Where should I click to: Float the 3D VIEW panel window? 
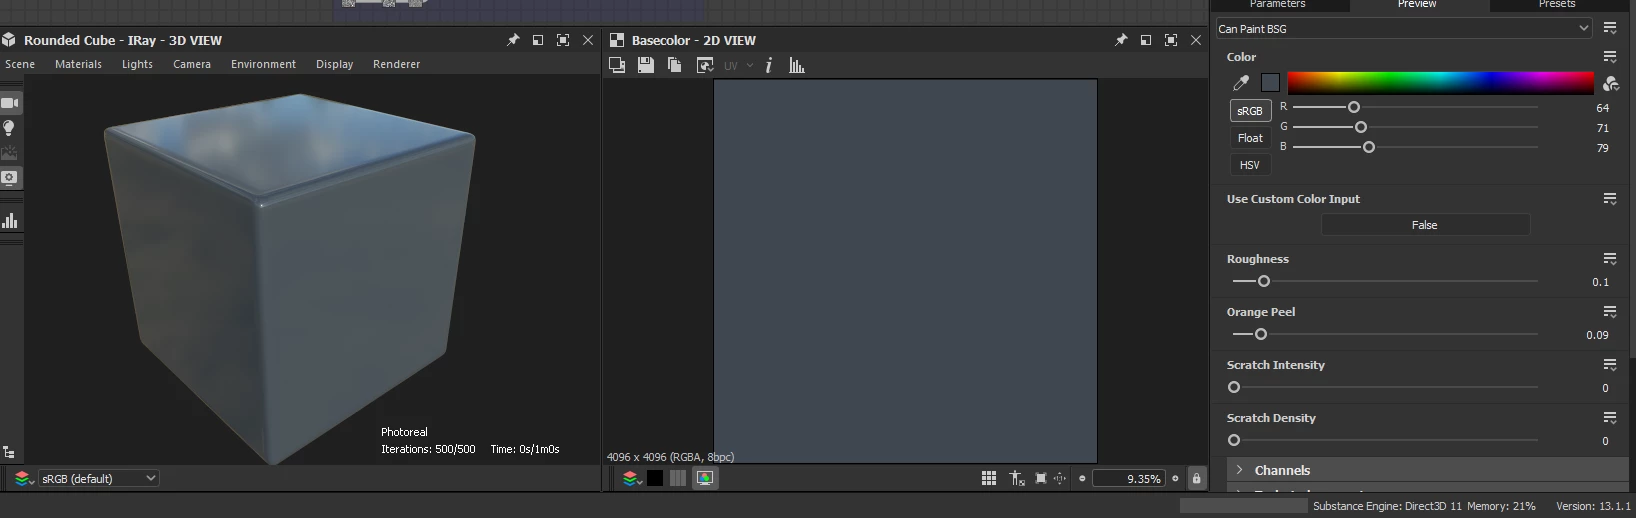[538, 40]
